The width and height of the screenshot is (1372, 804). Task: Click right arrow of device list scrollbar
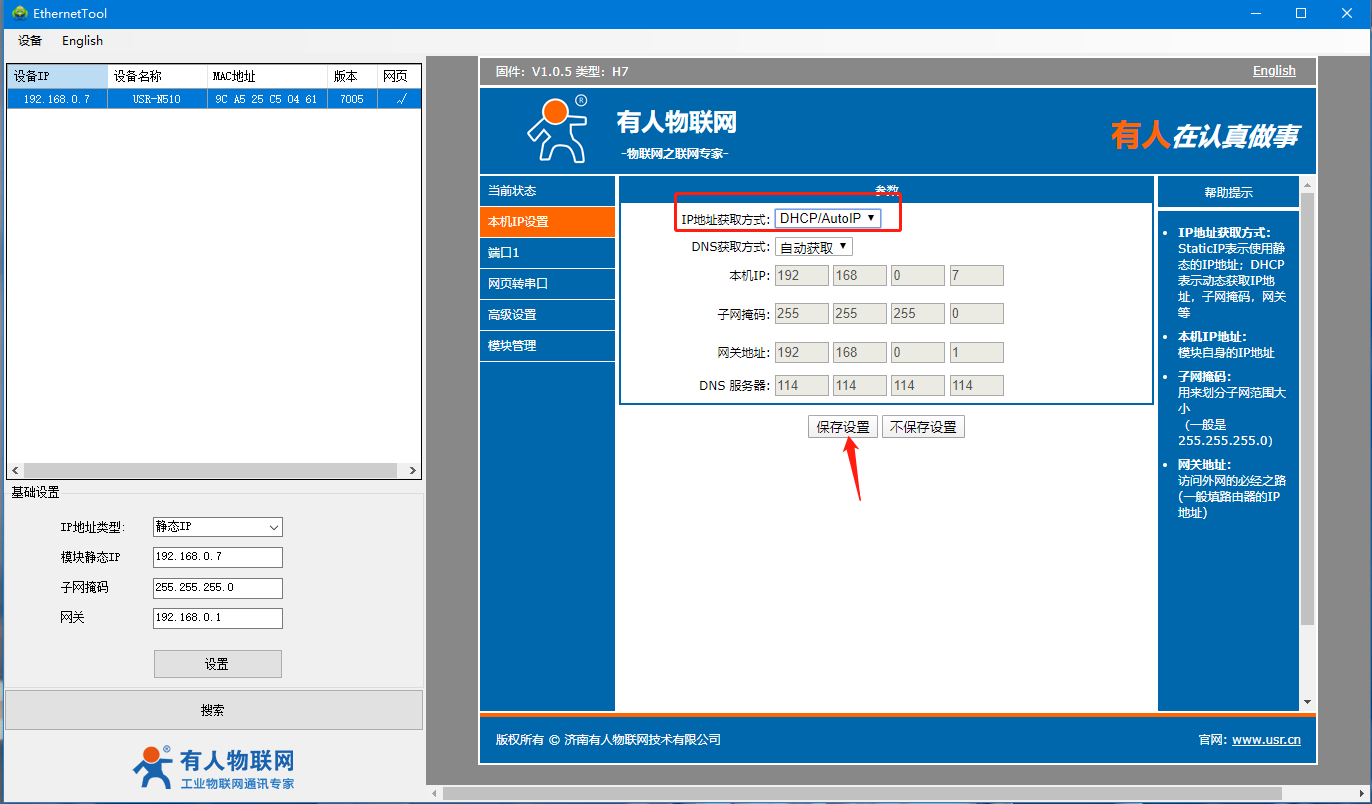pos(413,470)
